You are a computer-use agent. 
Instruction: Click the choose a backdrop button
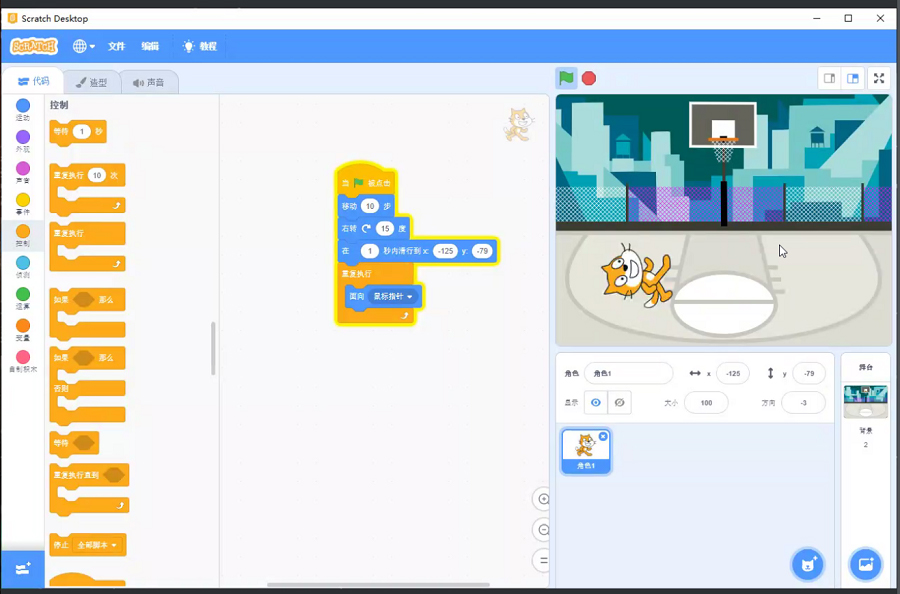coord(865,564)
